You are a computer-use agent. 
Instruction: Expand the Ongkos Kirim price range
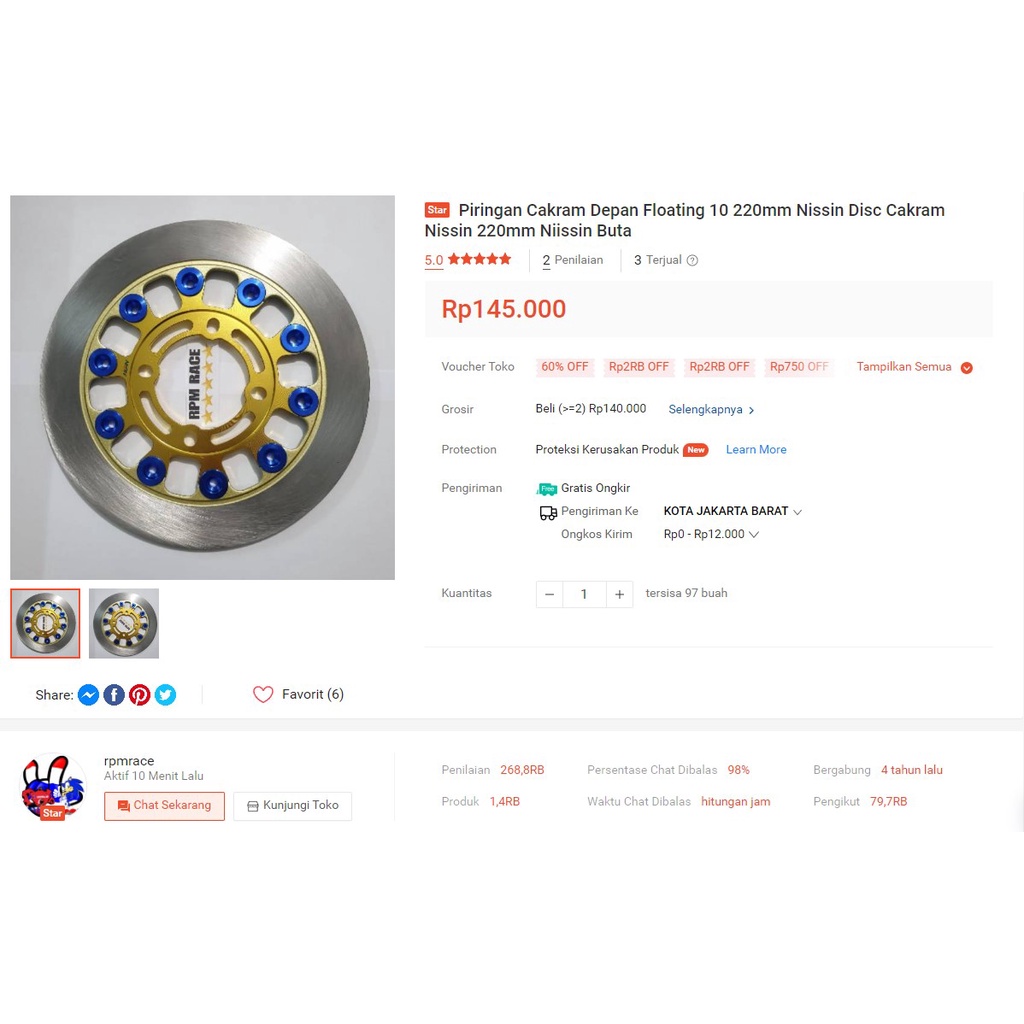coord(711,534)
